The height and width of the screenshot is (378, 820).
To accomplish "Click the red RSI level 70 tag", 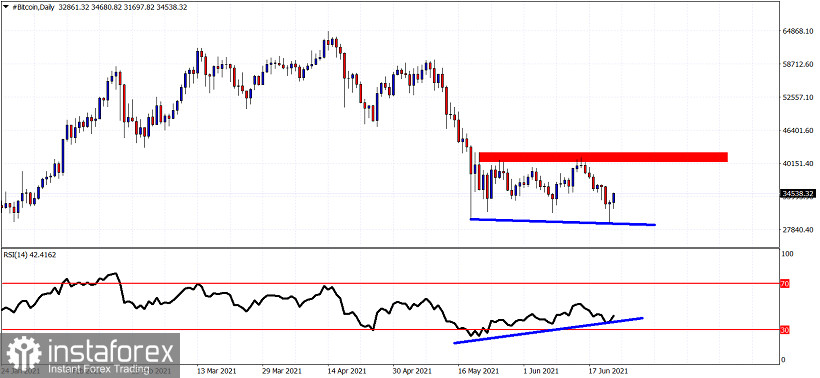I will click(784, 283).
